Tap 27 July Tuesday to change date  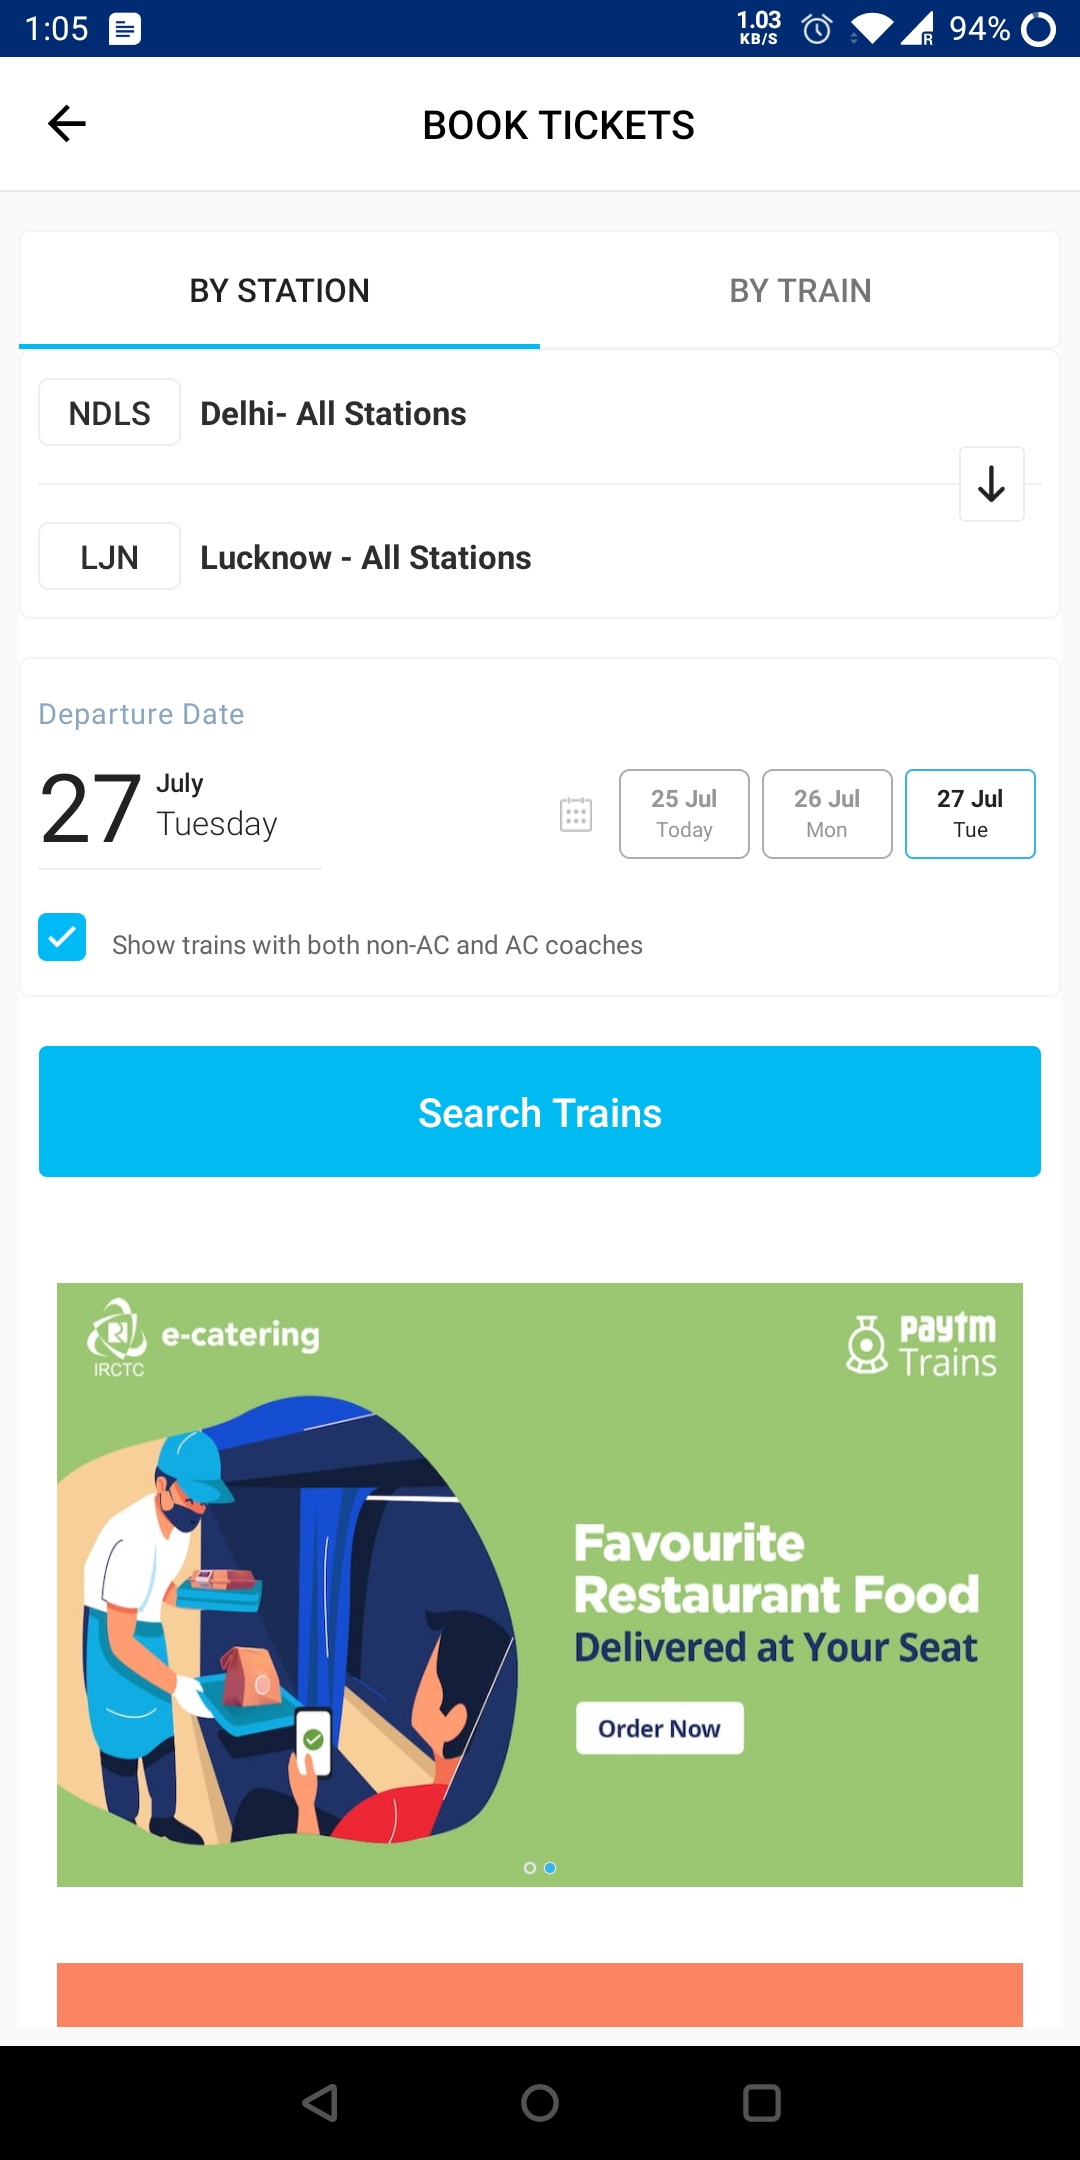coord(160,808)
